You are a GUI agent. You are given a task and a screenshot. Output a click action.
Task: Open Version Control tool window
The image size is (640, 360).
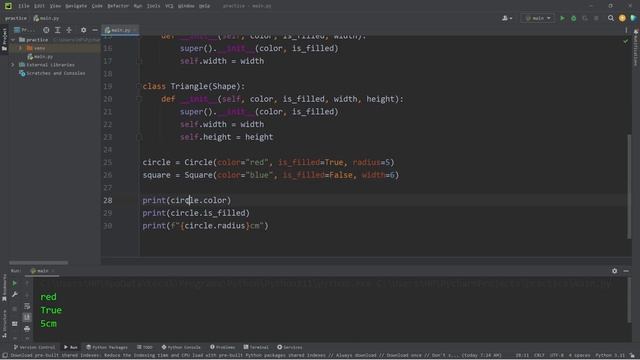click(x=35, y=347)
